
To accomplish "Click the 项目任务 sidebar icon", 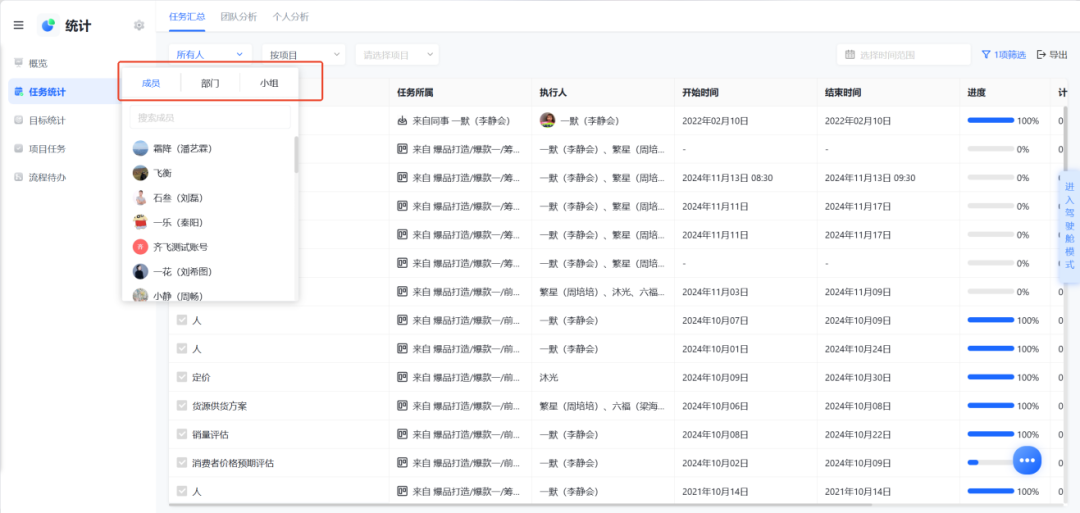I will pyautogui.click(x=19, y=148).
